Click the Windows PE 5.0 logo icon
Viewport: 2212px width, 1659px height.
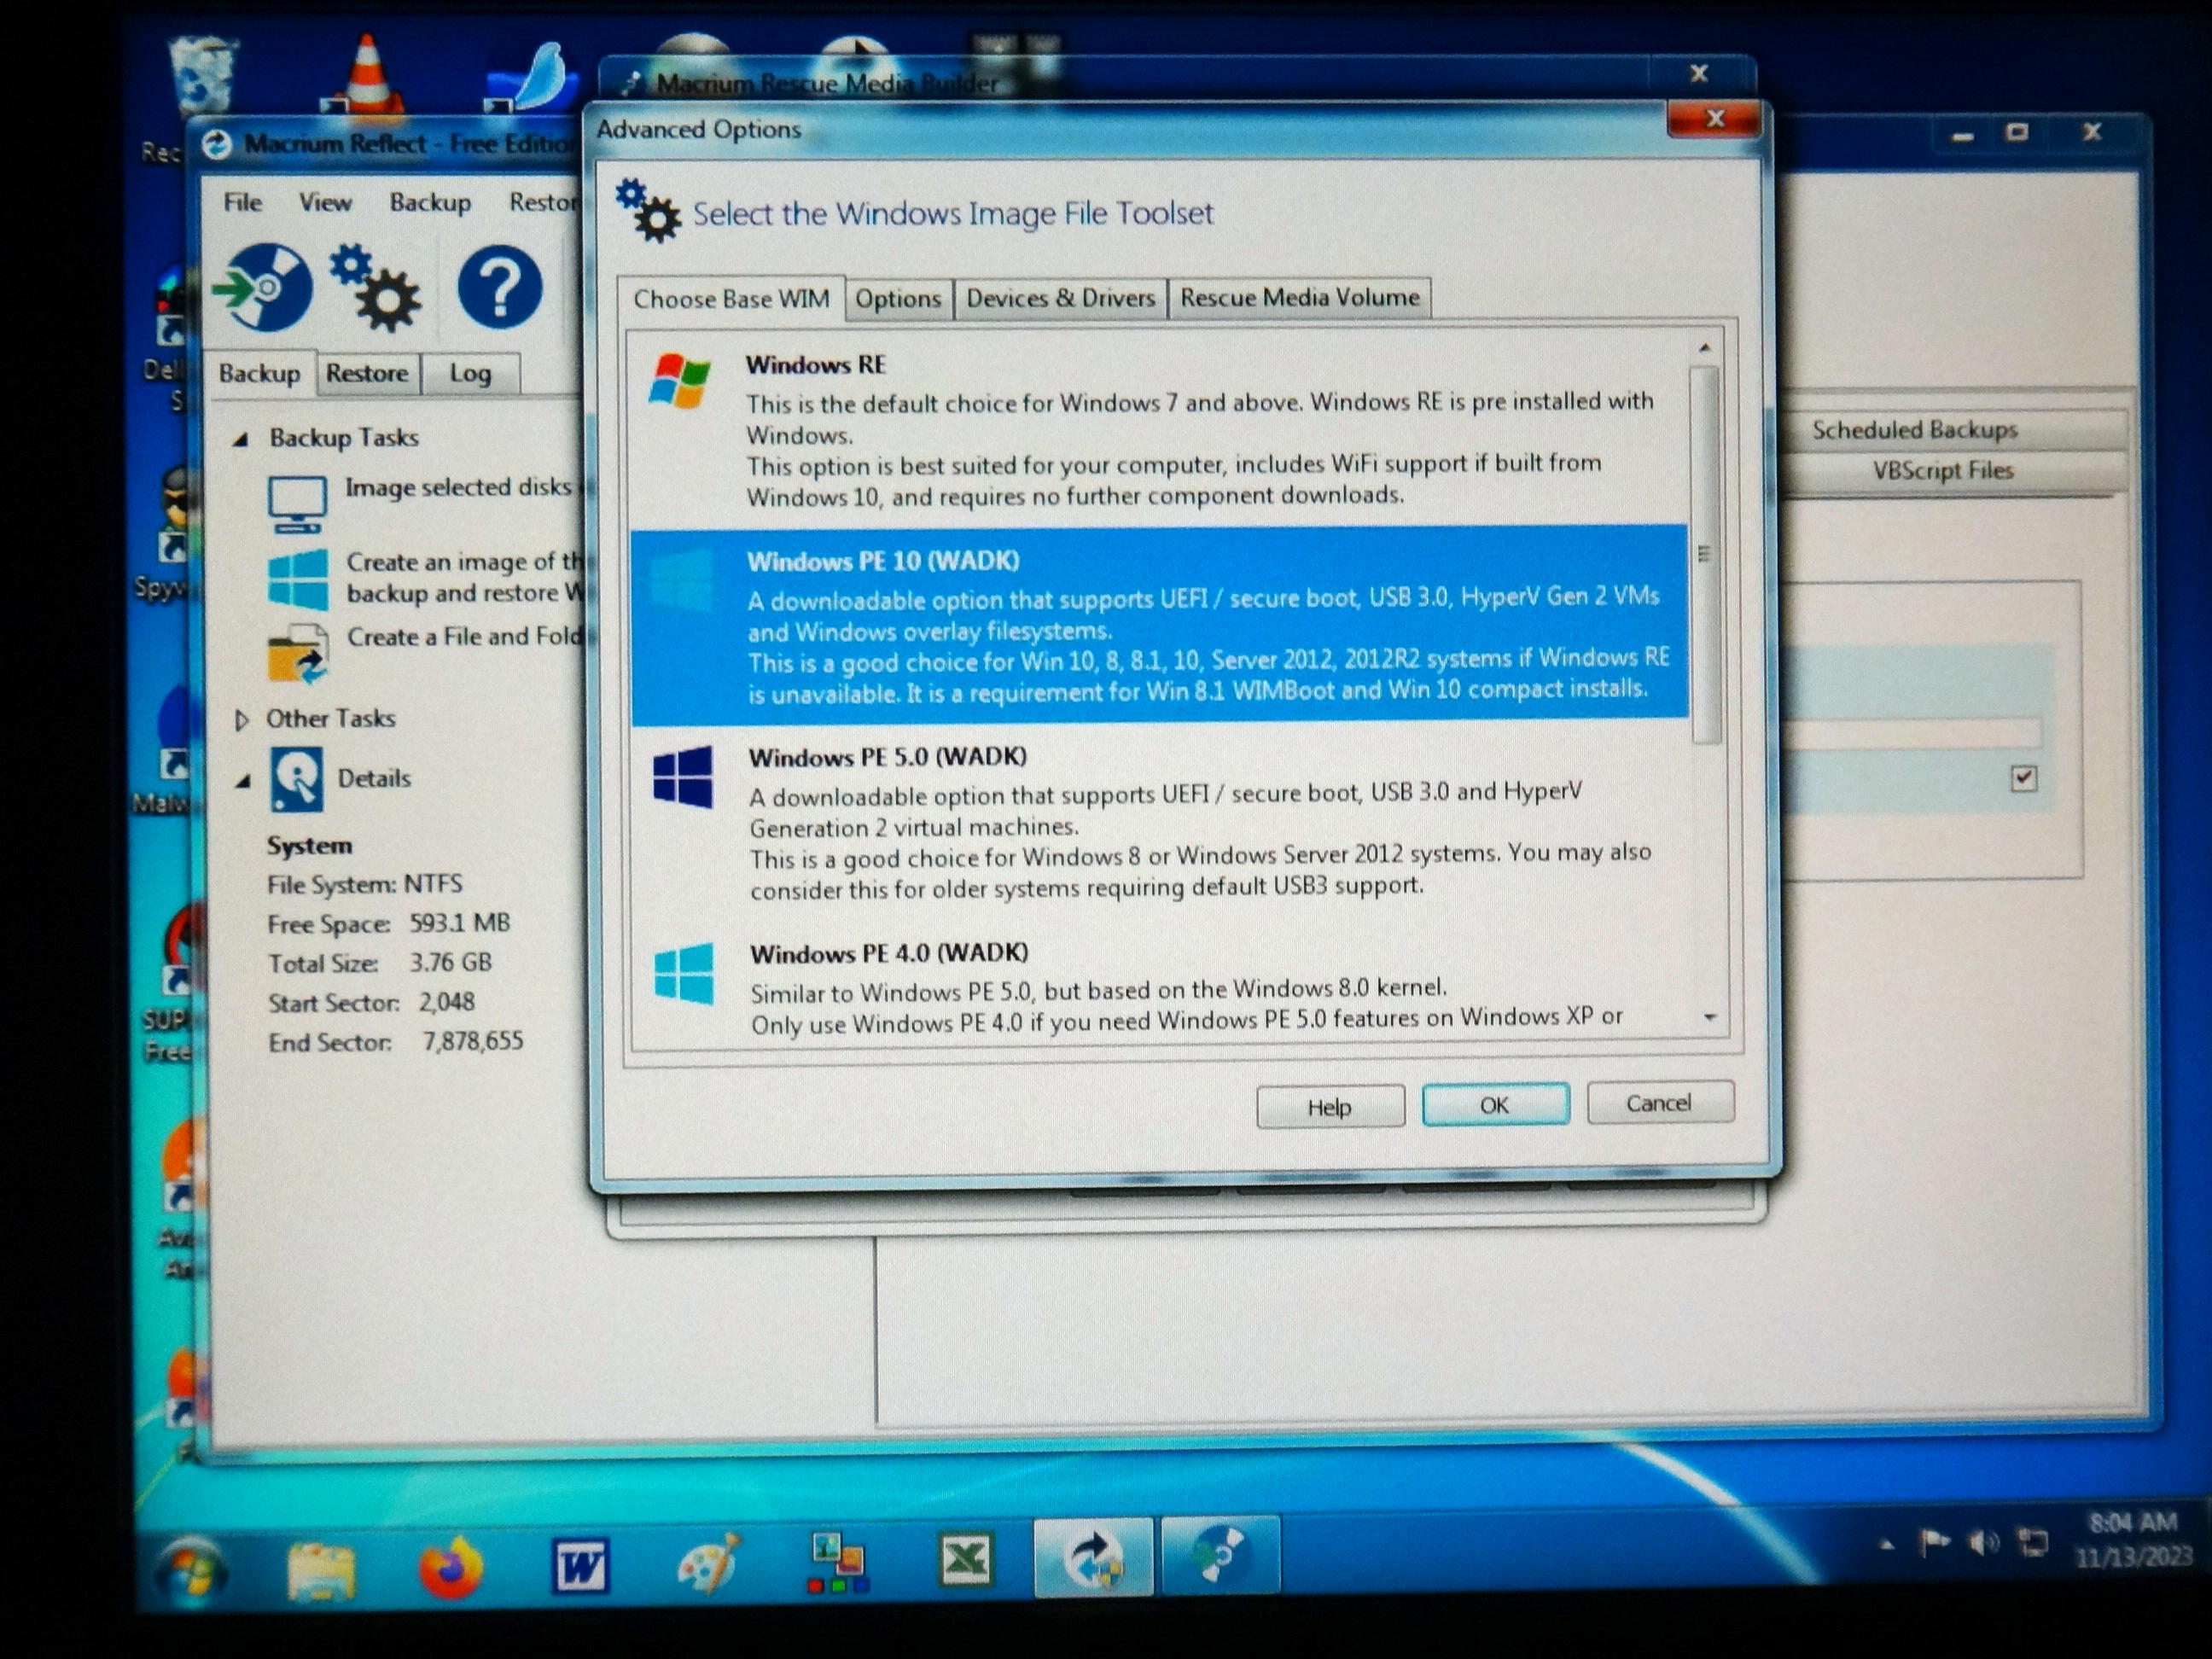point(683,776)
